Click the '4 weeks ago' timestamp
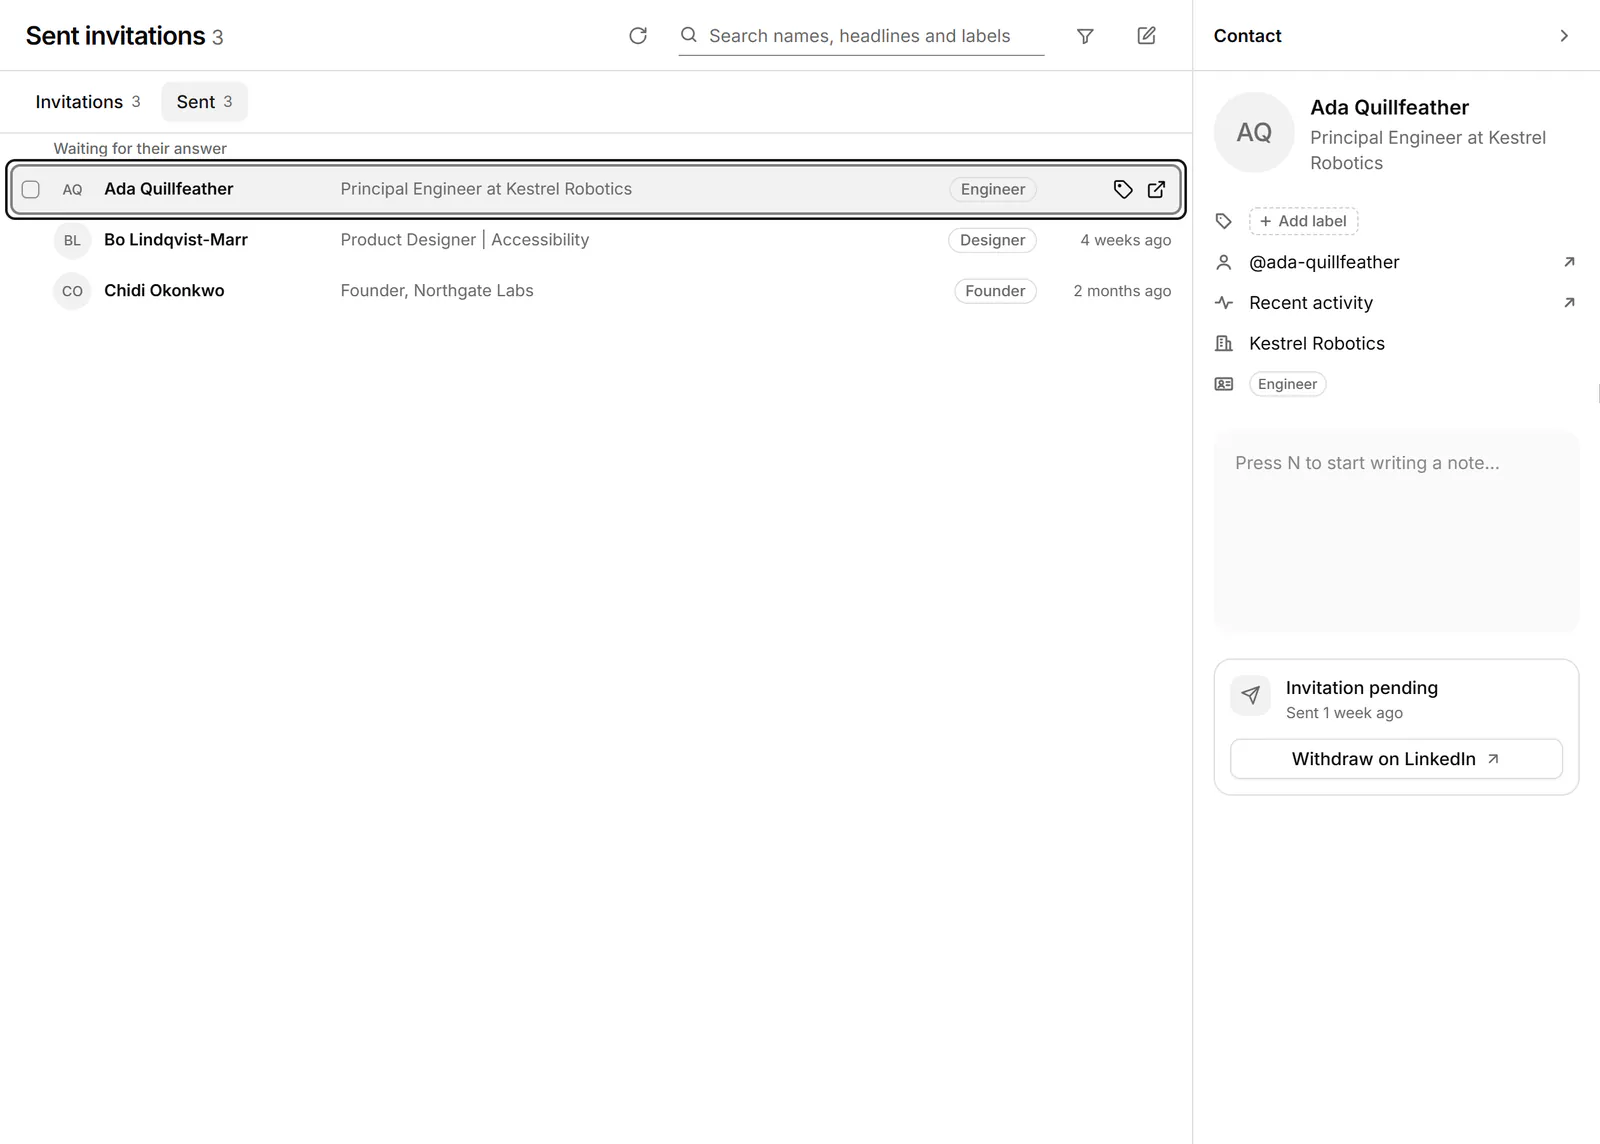 point(1125,240)
